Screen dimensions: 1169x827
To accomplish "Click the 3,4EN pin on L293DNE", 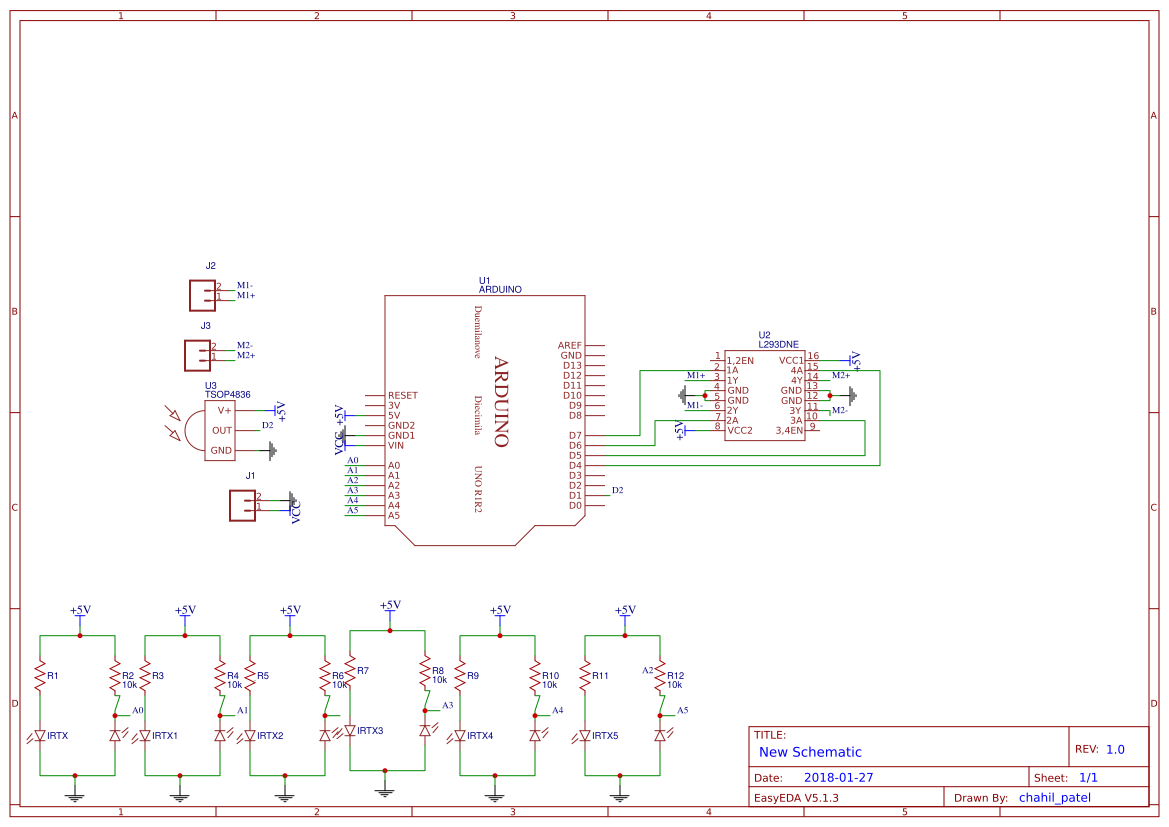I will pyautogui.click(x=789, y=430).
